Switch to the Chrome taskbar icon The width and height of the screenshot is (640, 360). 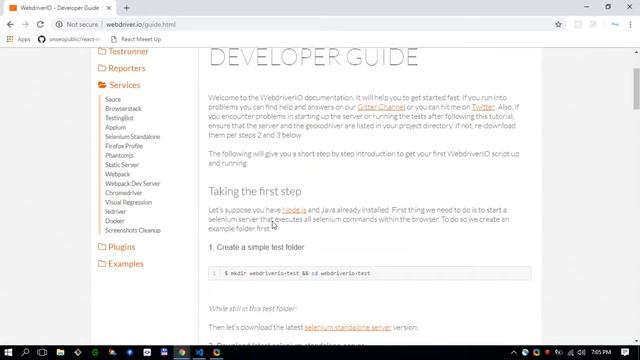[x=182, y=352]
